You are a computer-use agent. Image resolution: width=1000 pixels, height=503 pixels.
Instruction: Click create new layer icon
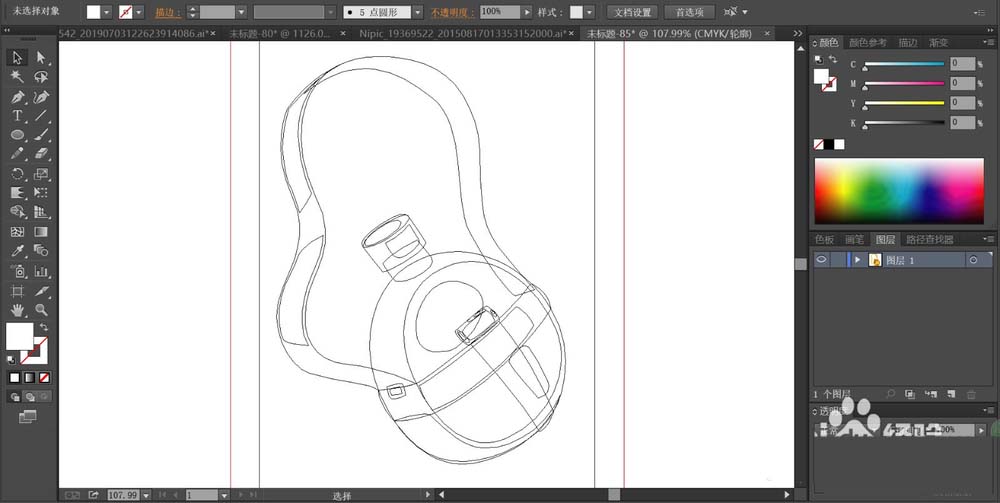(951, 395)
